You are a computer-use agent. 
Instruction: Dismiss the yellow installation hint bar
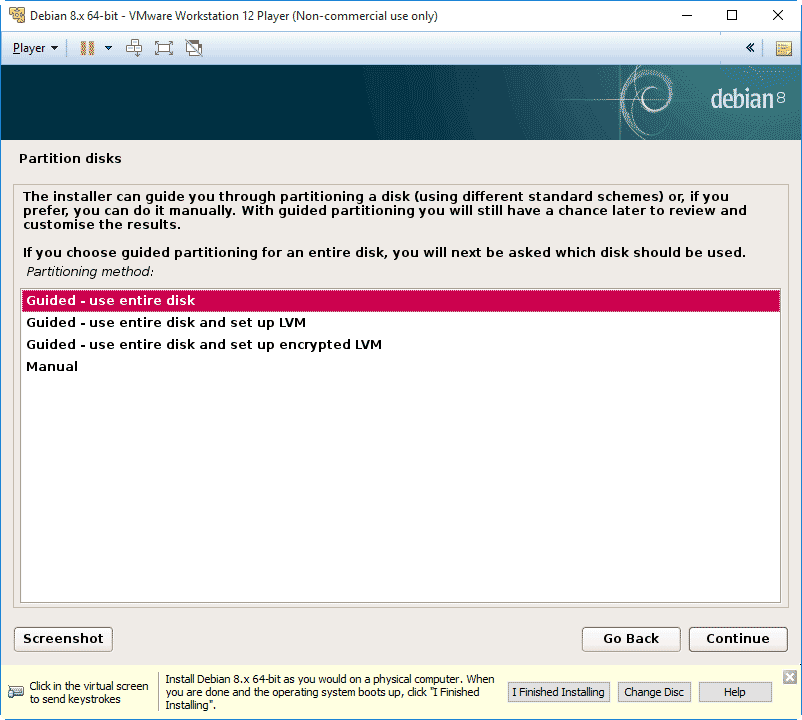[x=790, y=677]
